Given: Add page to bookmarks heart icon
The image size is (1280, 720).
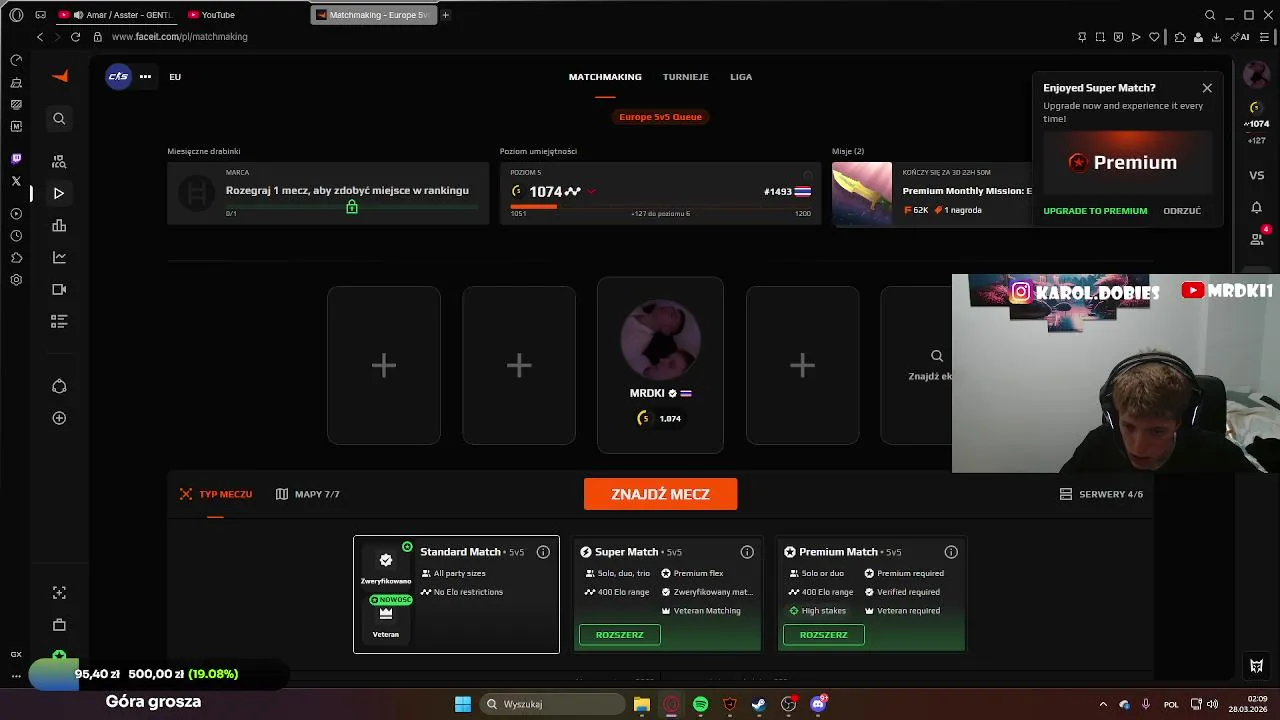Looking at the screenshot, I should 1154,37.
